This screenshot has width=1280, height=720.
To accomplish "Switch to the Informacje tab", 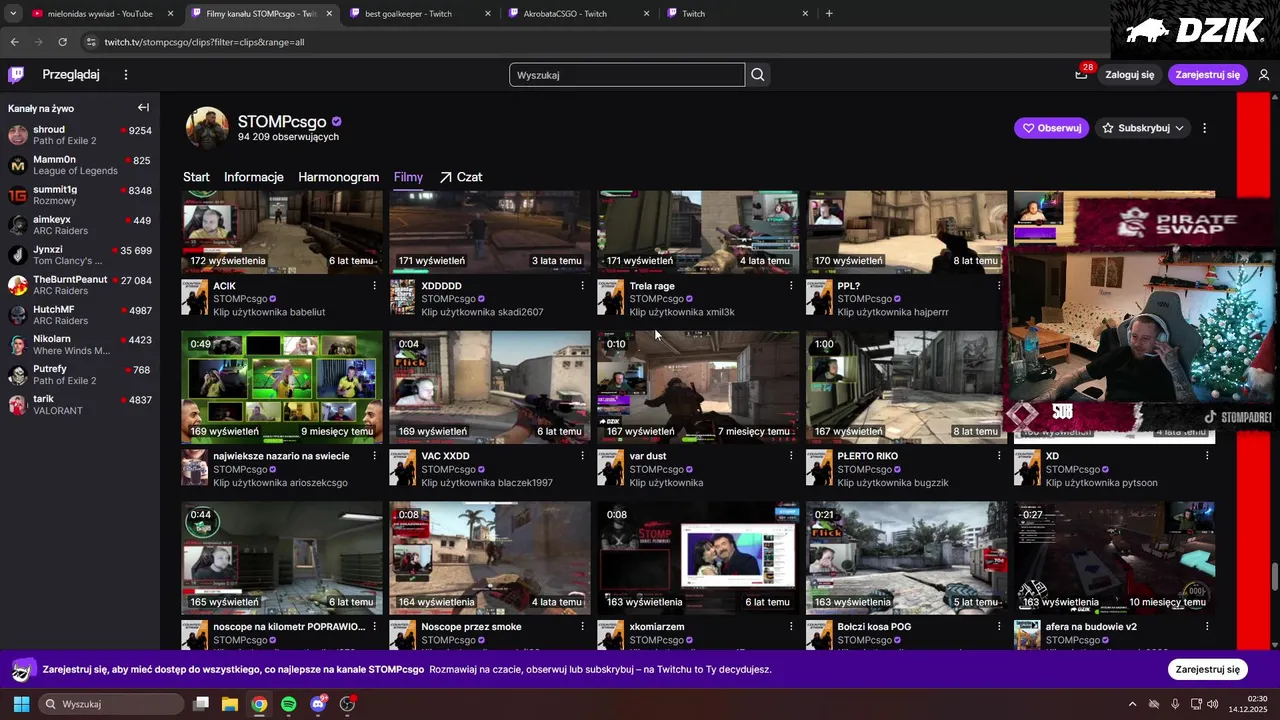I will coord(254,177).
